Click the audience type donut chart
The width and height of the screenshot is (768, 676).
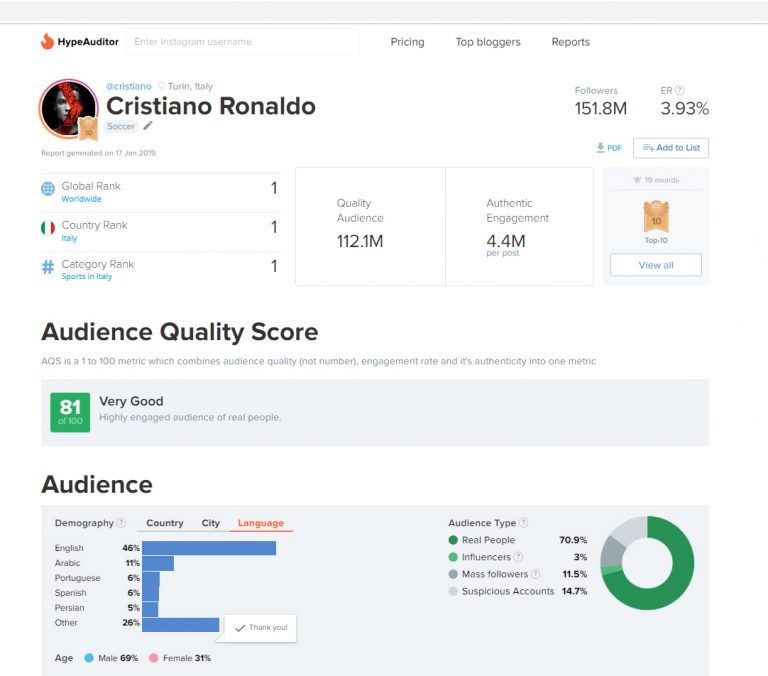pyautogui.click(x=647, y=563)
